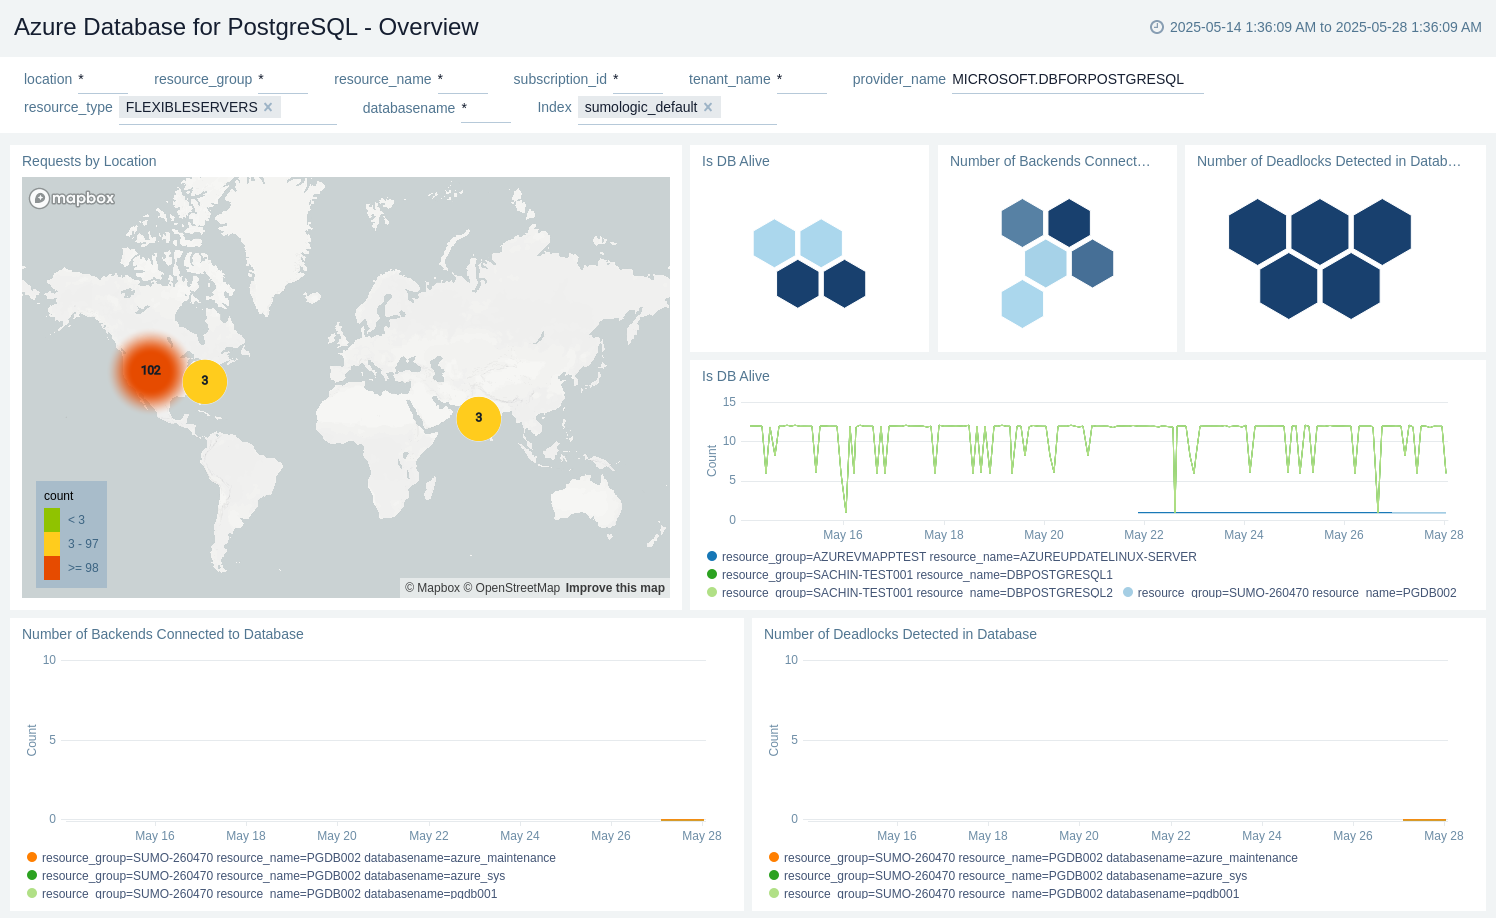Click top-right light blue hexagon in Is DB Alive honeycomb
The image size is (1496, 918).
pos(821,243)
